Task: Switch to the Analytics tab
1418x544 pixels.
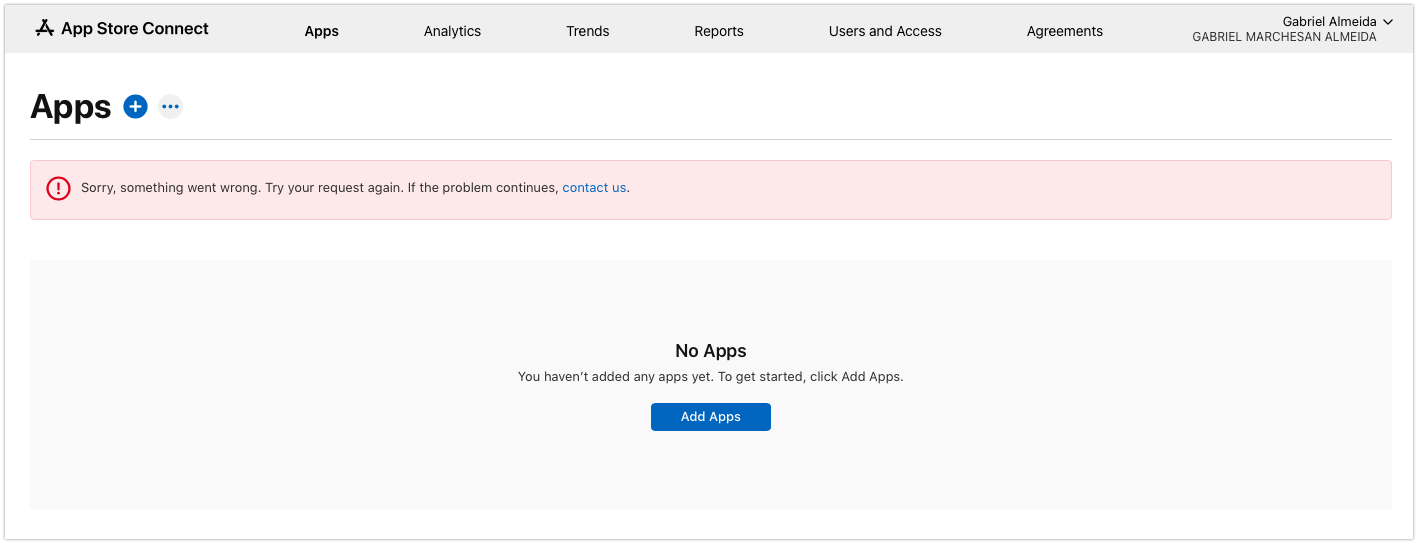Action: pyautogui.click(x=452, y=31)
